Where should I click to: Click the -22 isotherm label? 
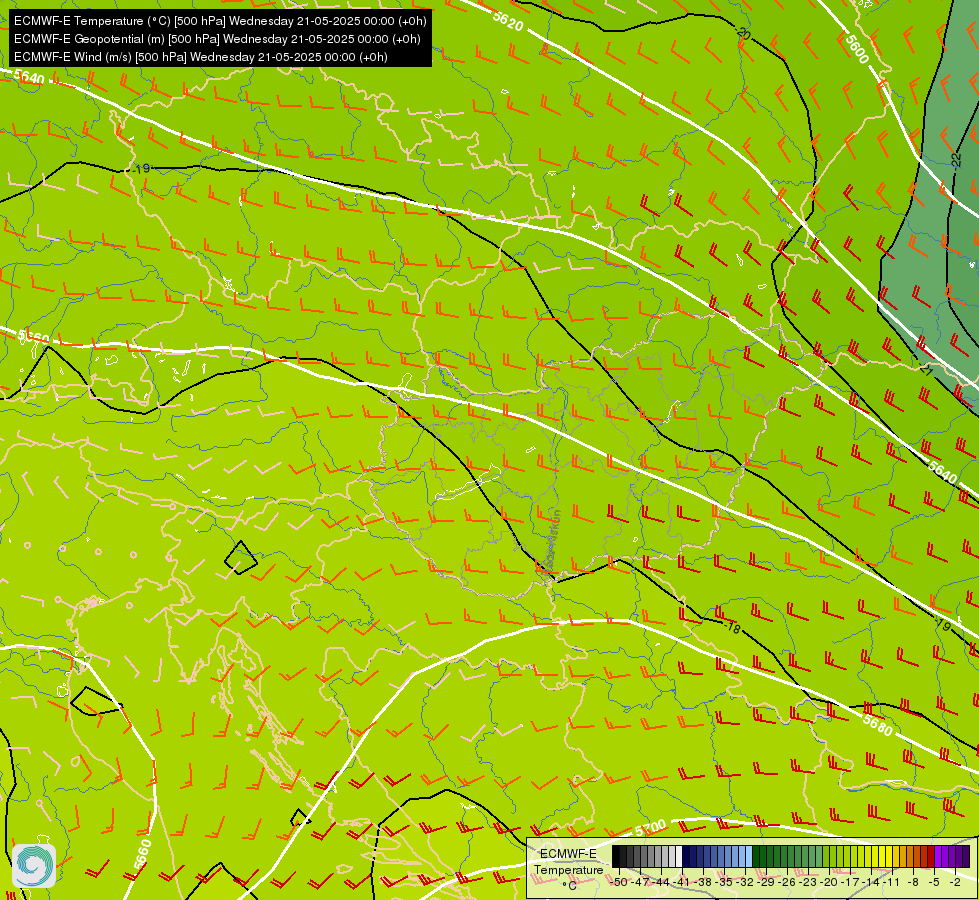[x=957, y=160]
